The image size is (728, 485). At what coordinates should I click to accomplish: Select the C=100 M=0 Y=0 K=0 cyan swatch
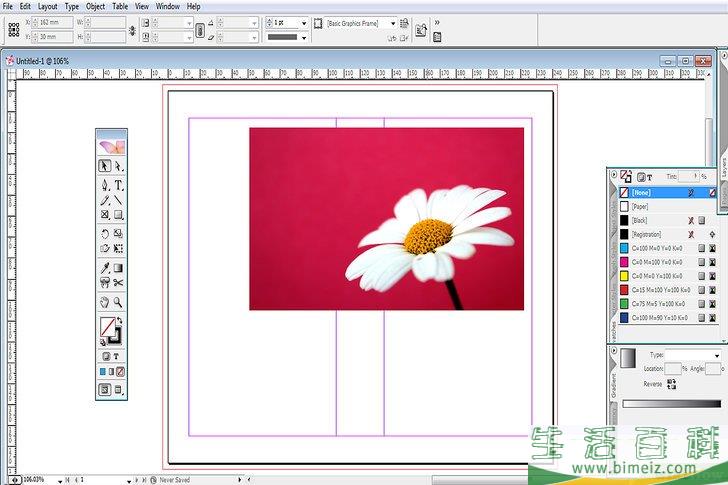668,248
